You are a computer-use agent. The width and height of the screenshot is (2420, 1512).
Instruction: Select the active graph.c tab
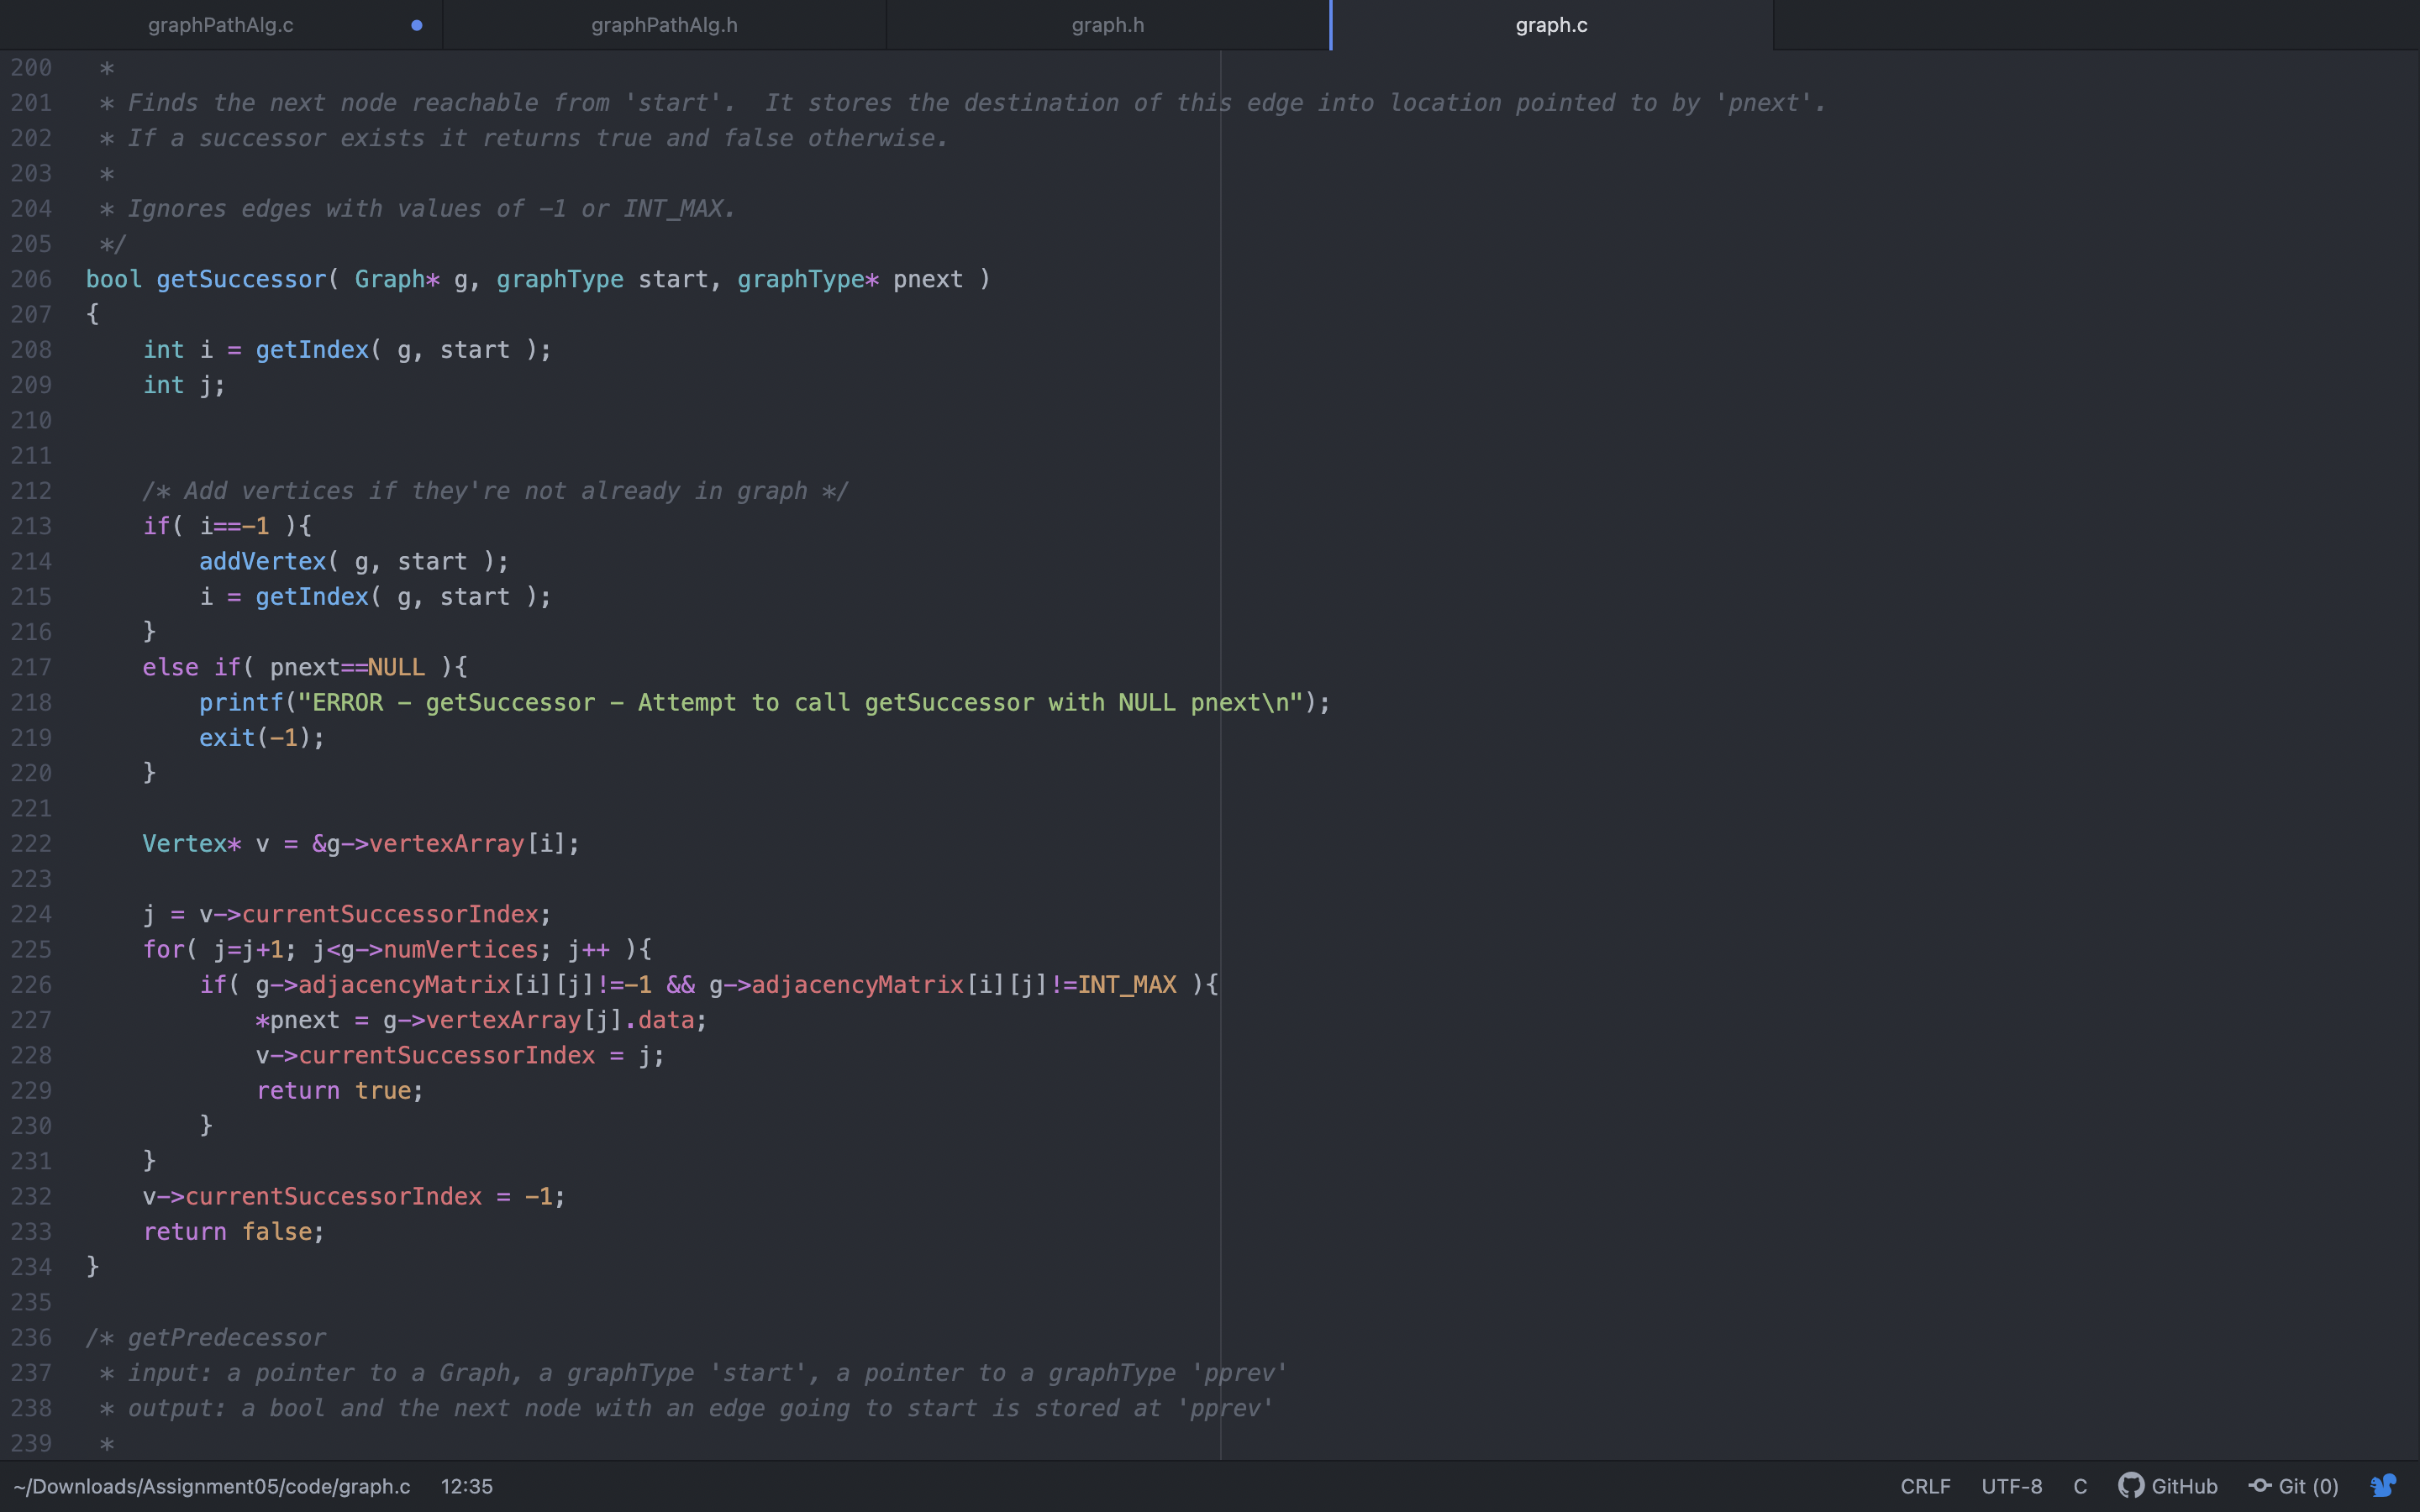(1551, 25)
